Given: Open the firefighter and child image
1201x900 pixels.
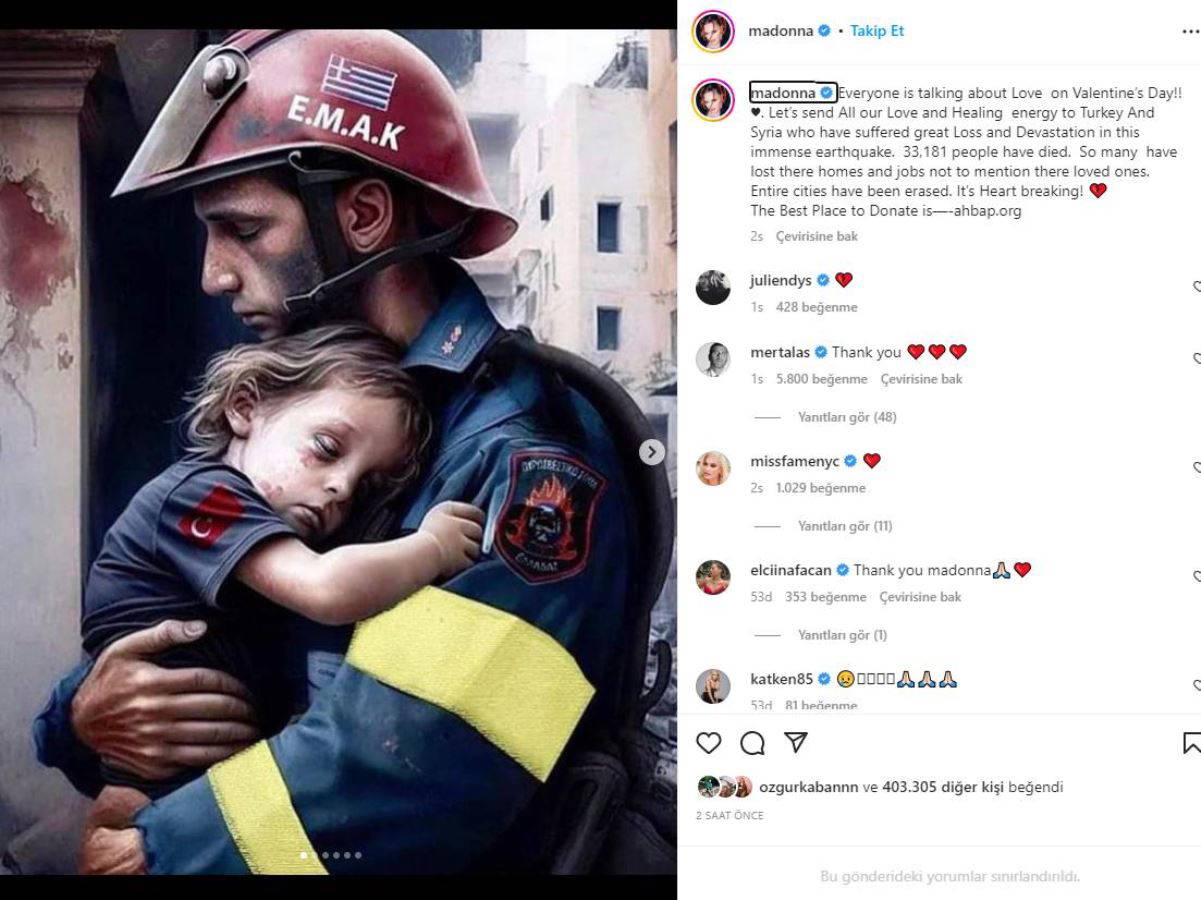Looking at the screenshot, I should [338, 452].
